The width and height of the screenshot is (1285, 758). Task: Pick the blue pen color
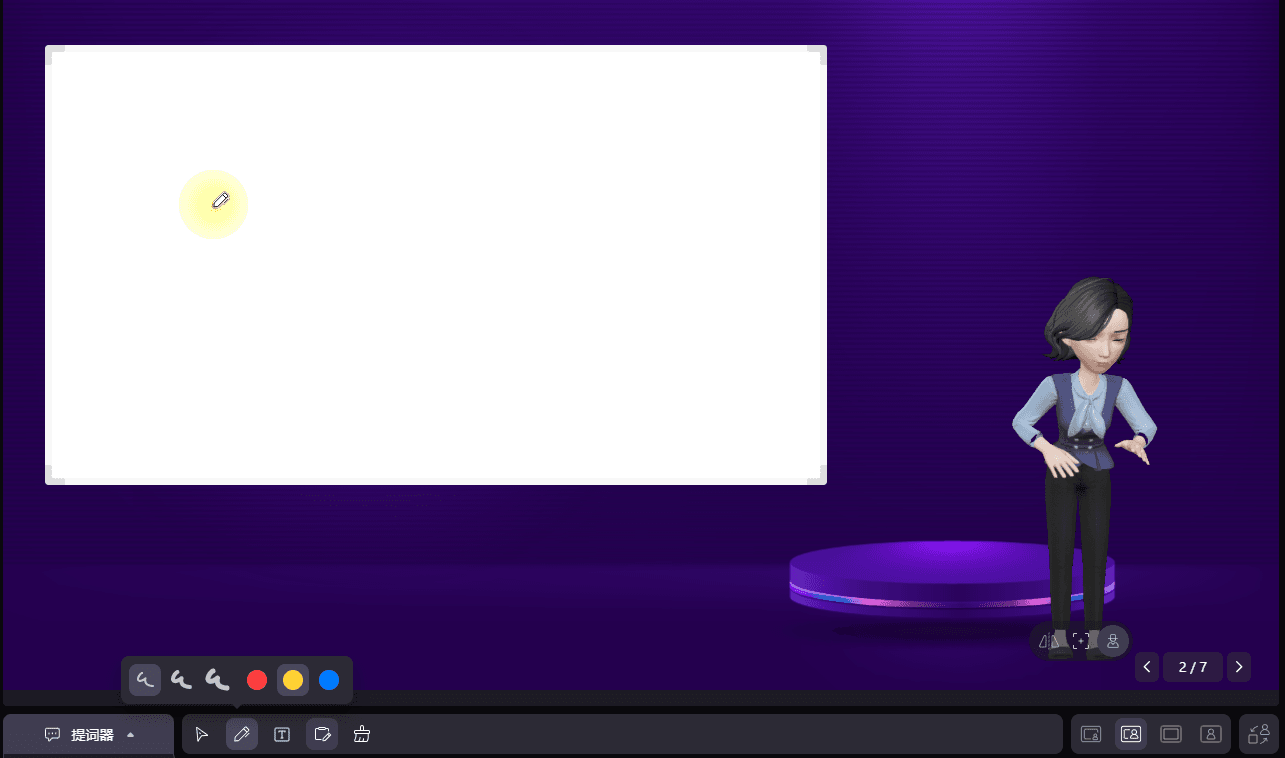point(329,680)
